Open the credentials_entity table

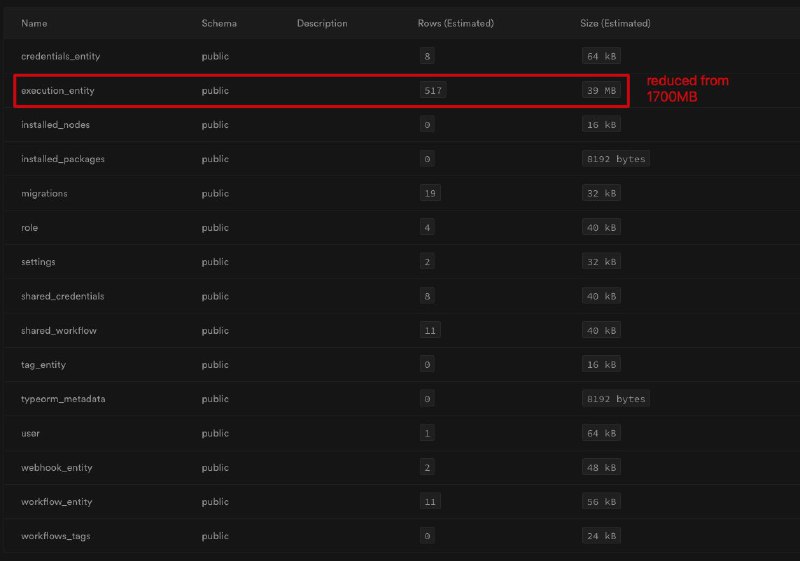pyautogui.click(x=60, y=56)
